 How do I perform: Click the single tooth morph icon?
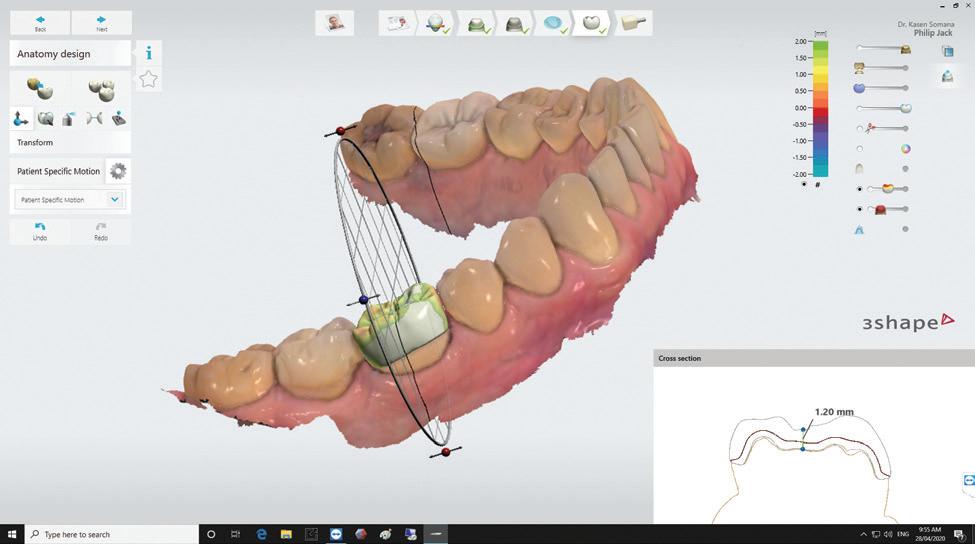(x=40, y=89)
